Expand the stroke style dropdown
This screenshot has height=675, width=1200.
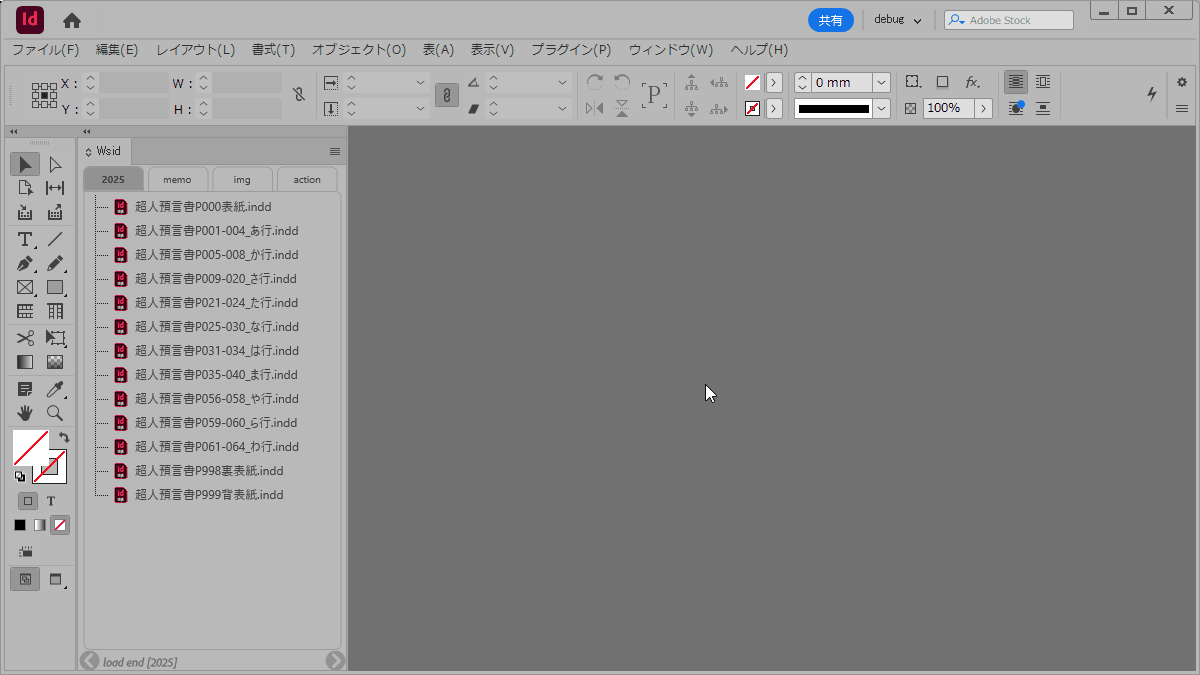pyautogui.click(x=881, y=108)
